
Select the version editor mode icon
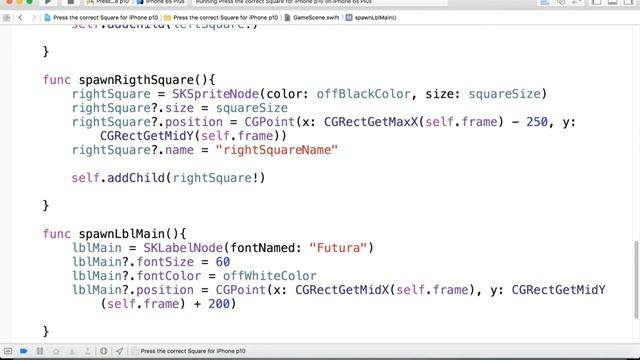pyautogui.click(x=577, y=2)
